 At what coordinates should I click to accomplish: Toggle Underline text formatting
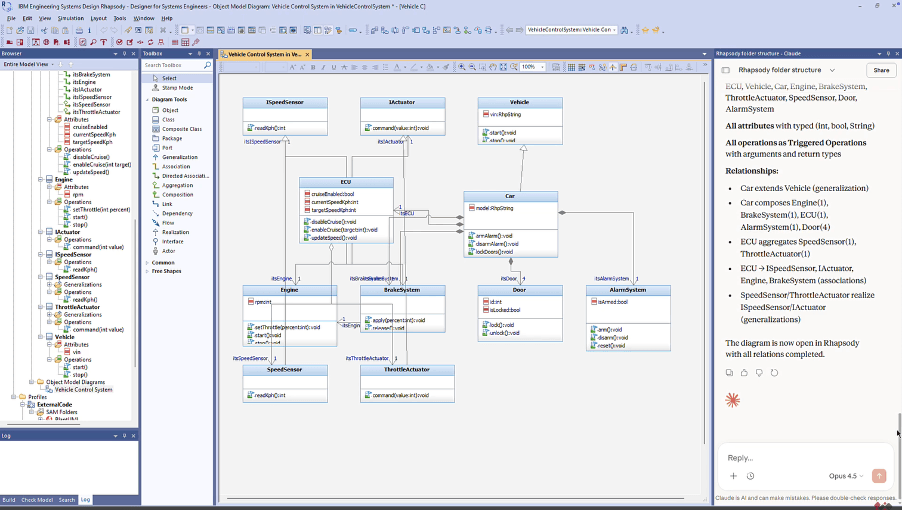334,67
